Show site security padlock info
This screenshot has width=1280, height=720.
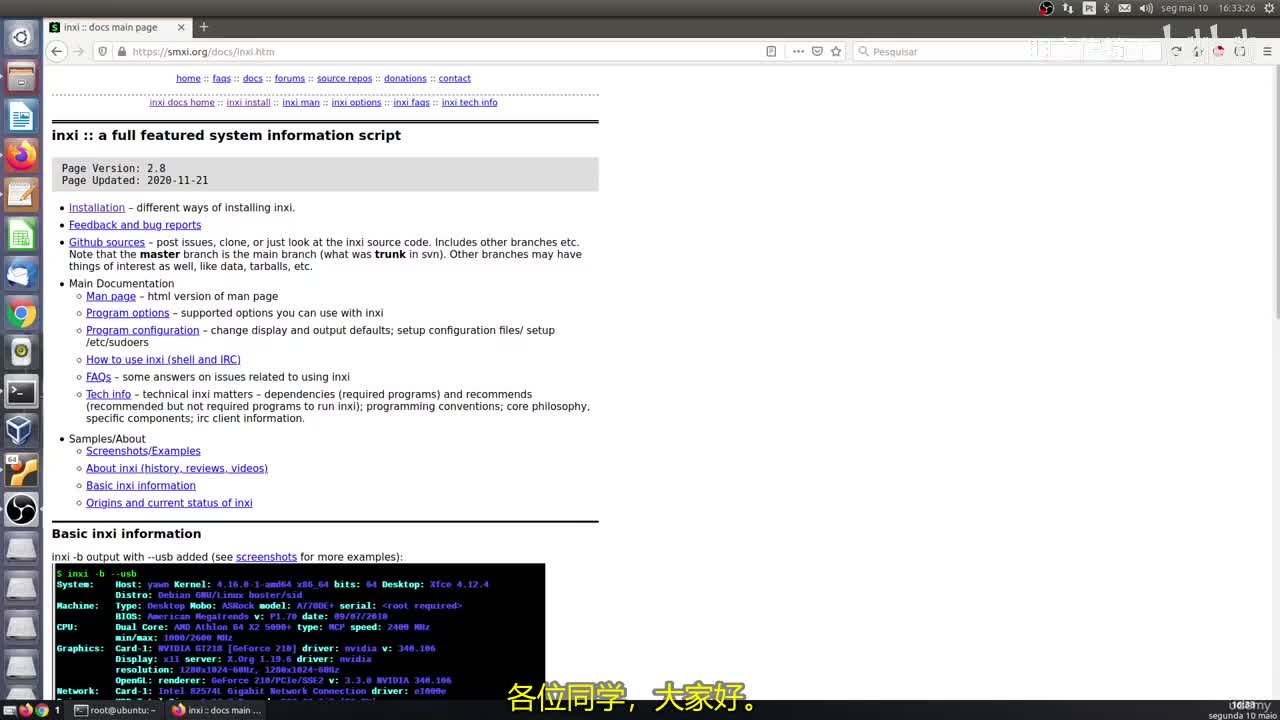122,51
